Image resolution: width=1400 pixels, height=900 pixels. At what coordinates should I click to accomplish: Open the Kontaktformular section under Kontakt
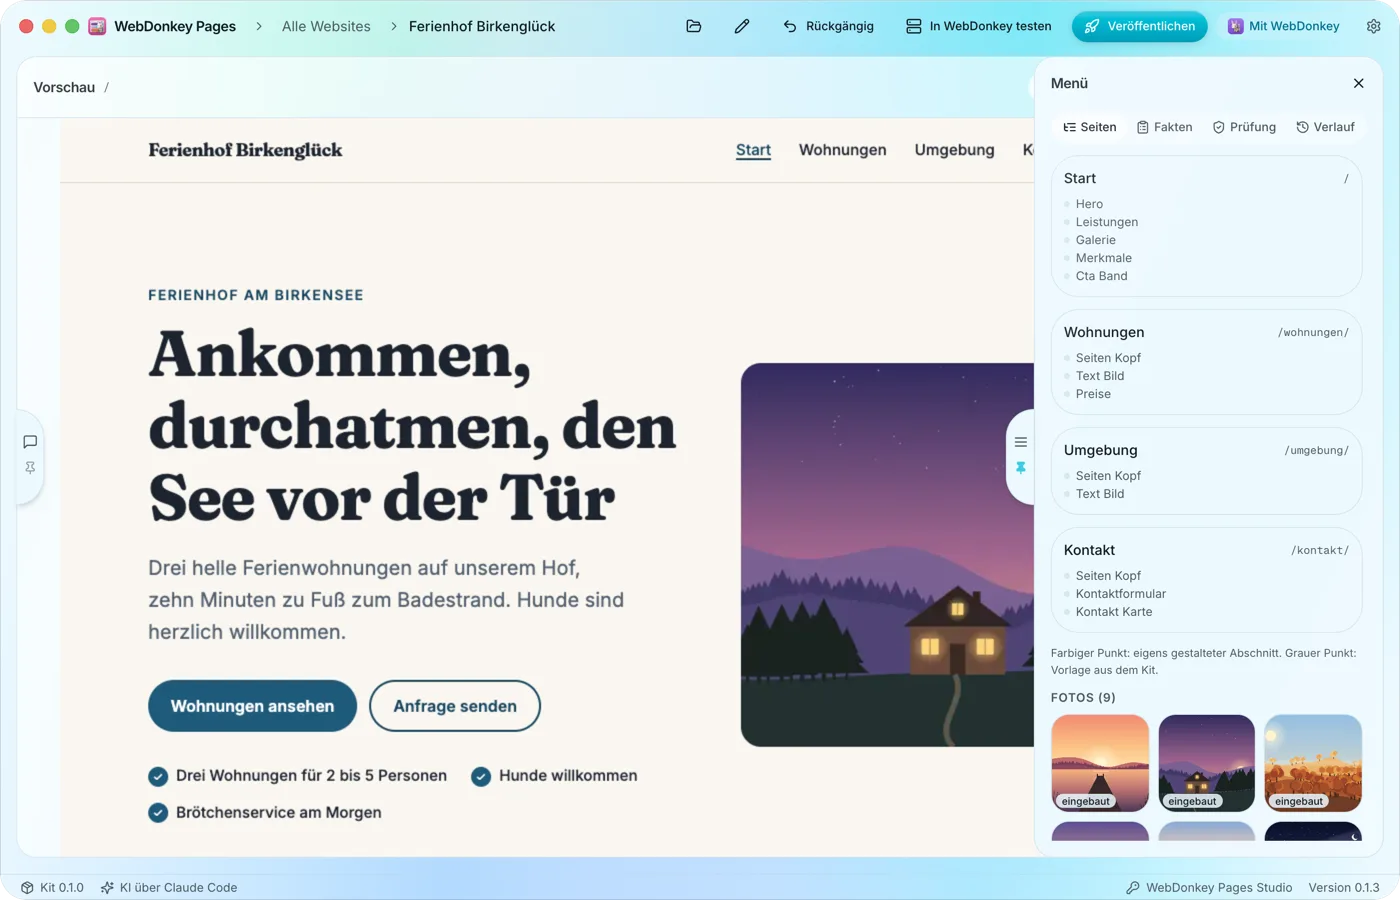tap(1120, 594)
